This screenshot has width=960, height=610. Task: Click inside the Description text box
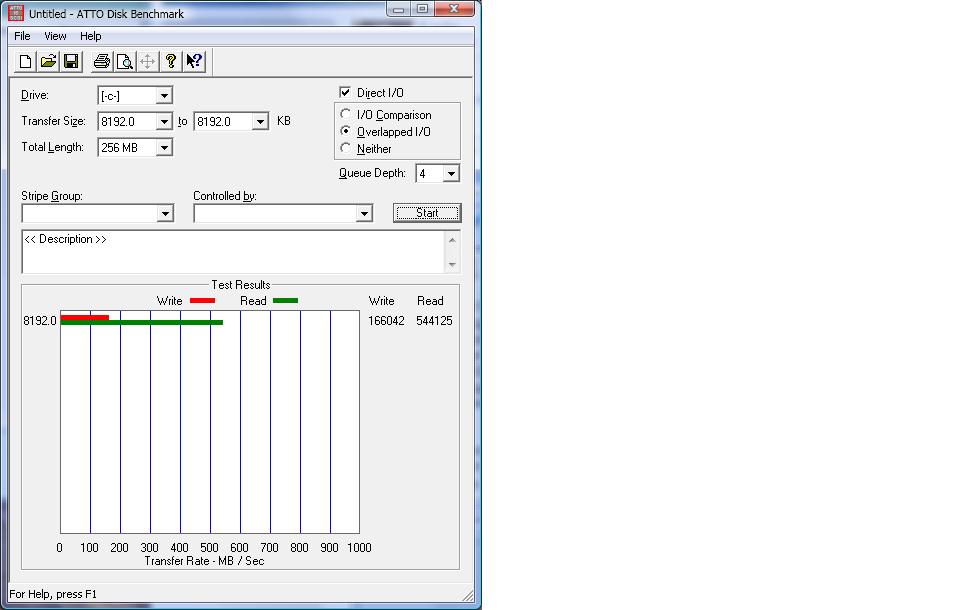233,252
